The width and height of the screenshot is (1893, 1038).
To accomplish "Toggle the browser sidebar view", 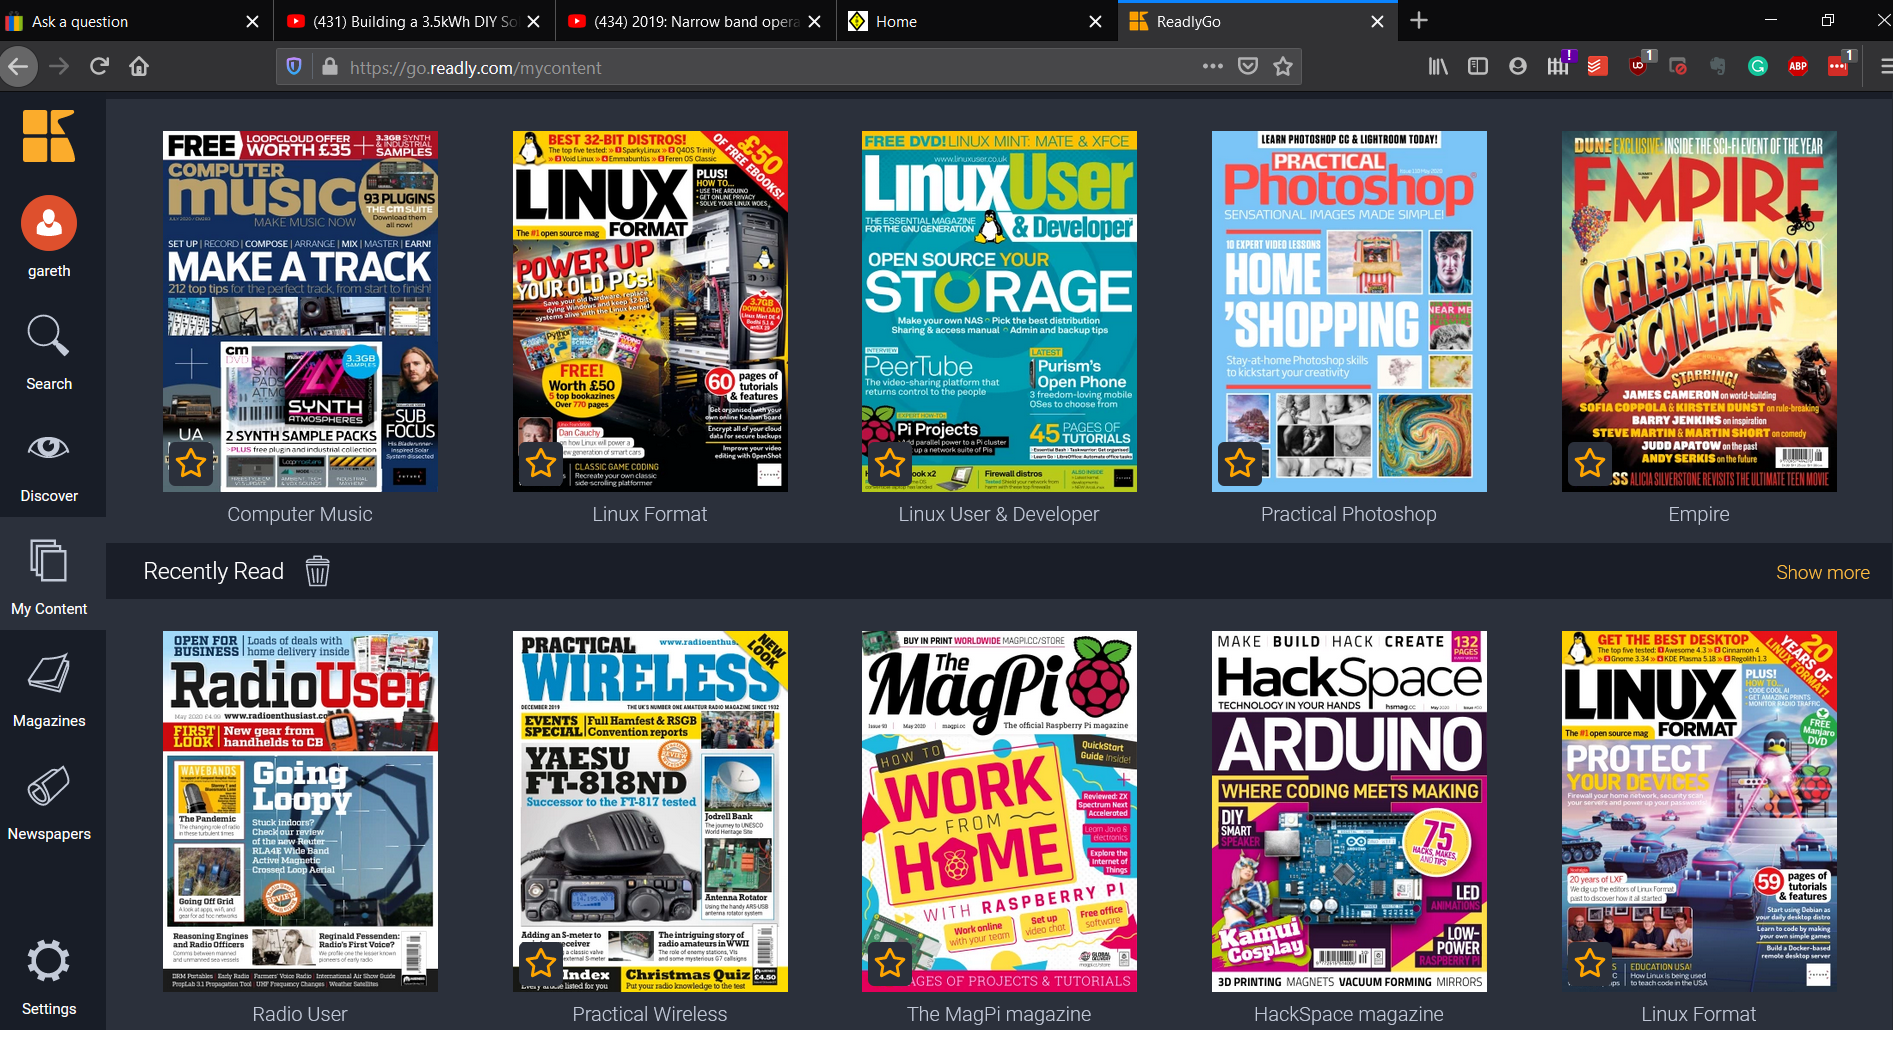I will (x=1478, y=67).
